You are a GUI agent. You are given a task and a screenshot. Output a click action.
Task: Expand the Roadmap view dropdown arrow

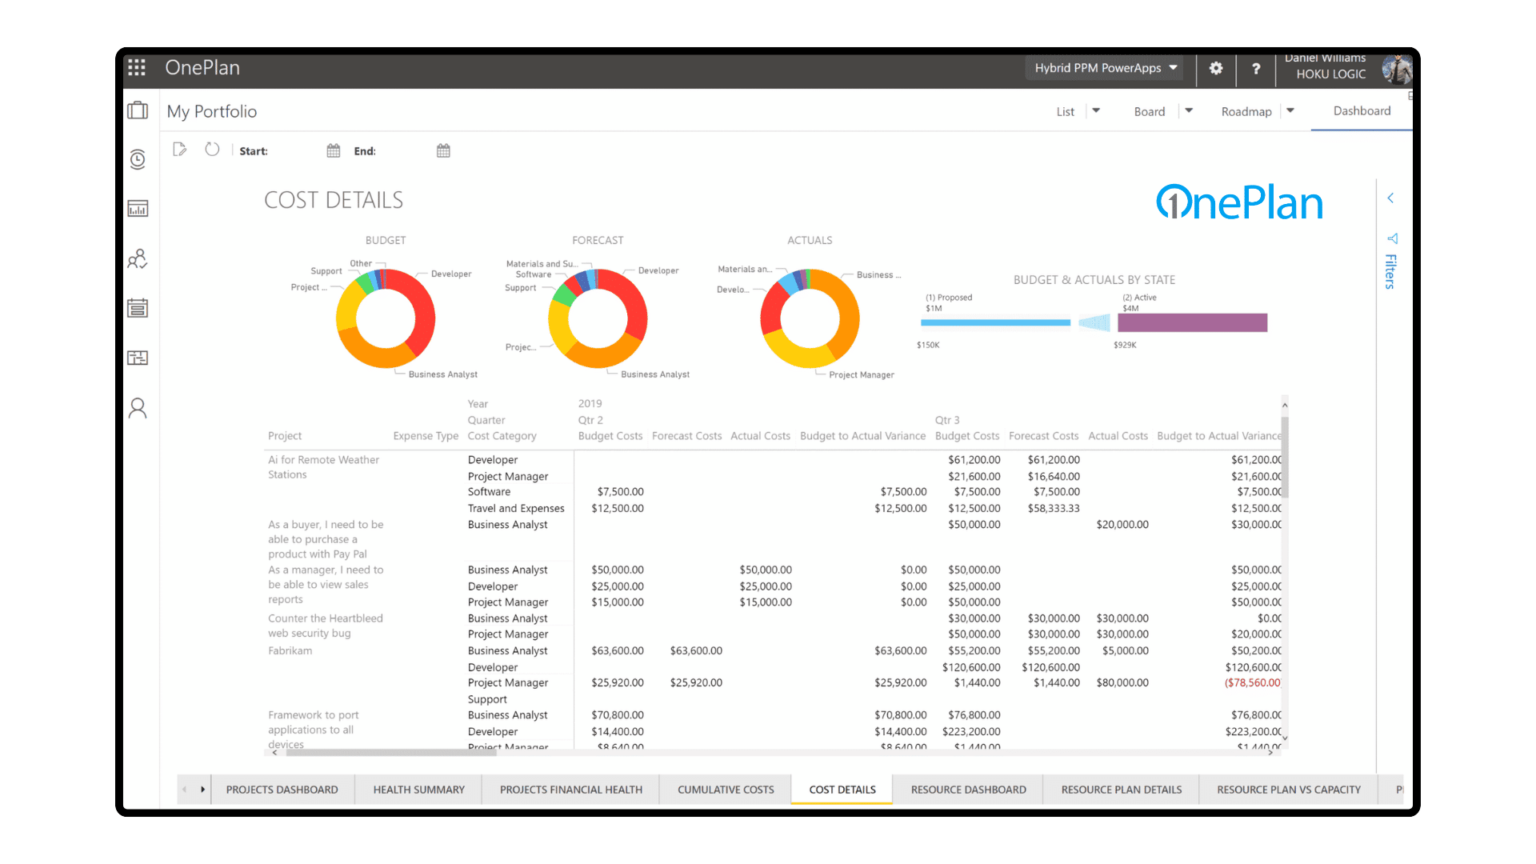click(1290, 111)
